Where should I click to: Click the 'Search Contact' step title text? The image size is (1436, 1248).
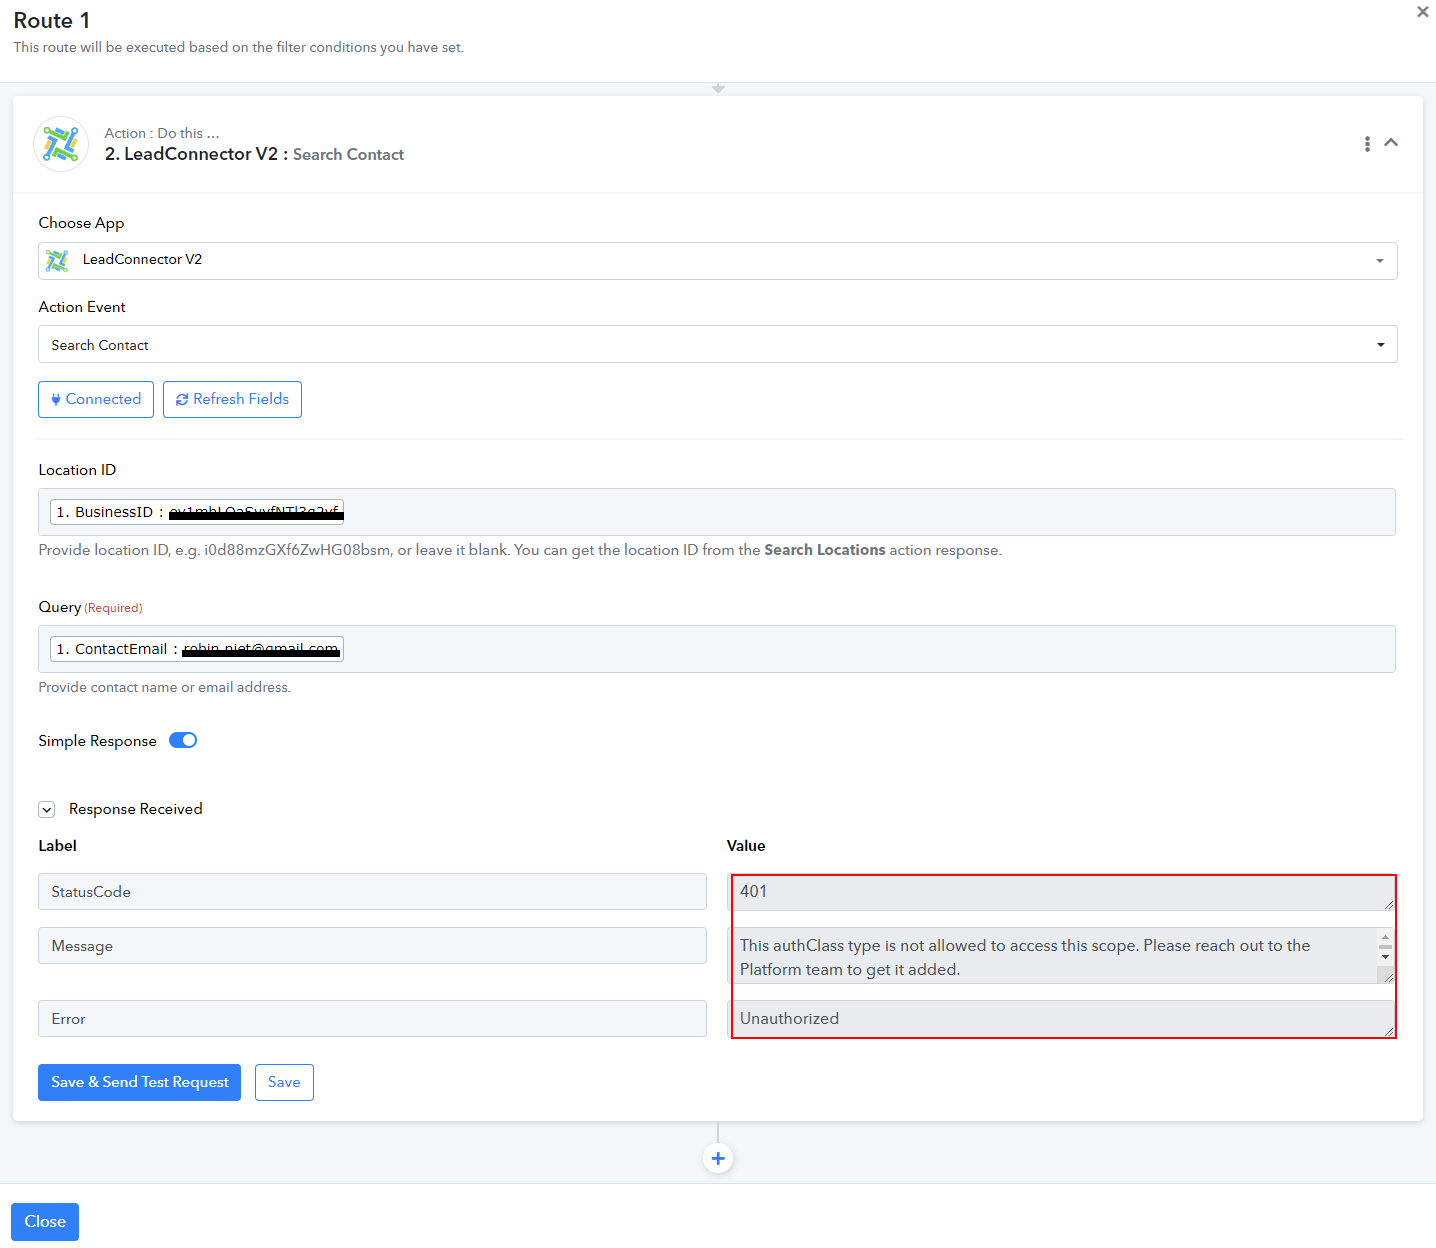tap(348, 155)
